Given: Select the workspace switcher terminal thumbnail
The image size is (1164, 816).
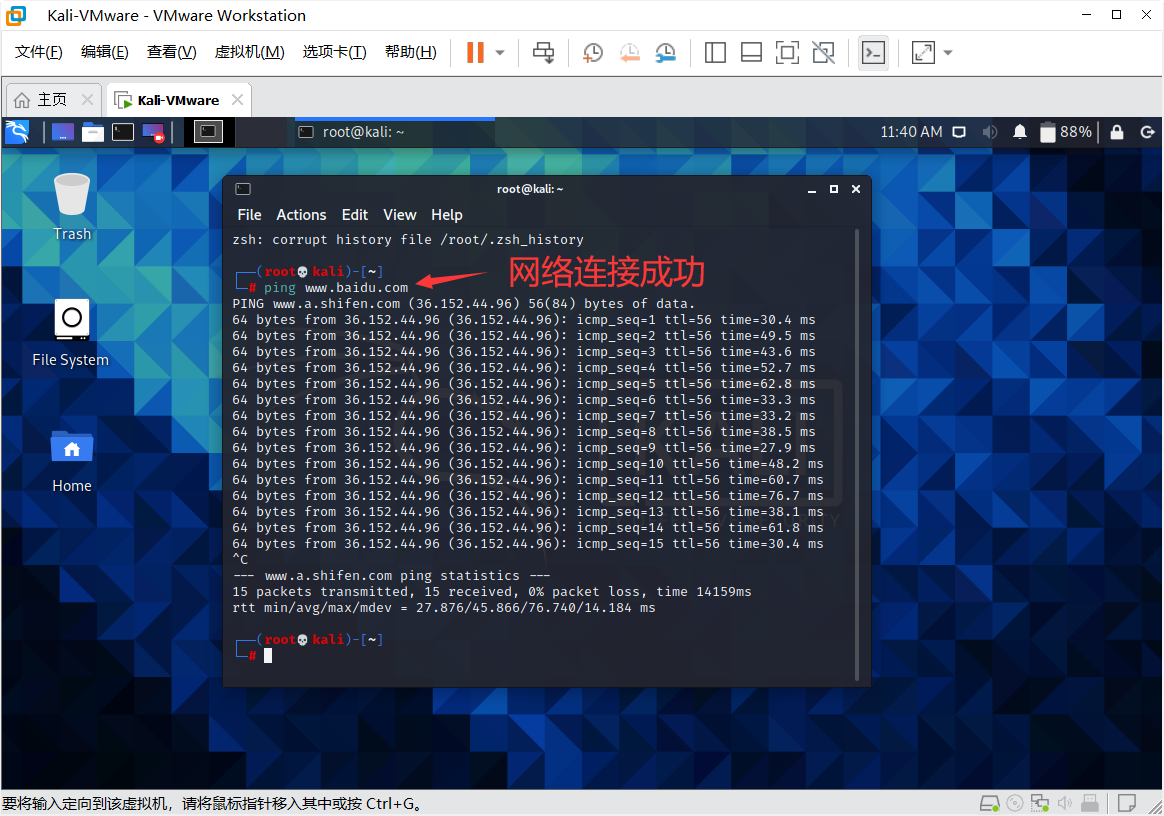Looking at the screenshot, I should click(209, 132).
